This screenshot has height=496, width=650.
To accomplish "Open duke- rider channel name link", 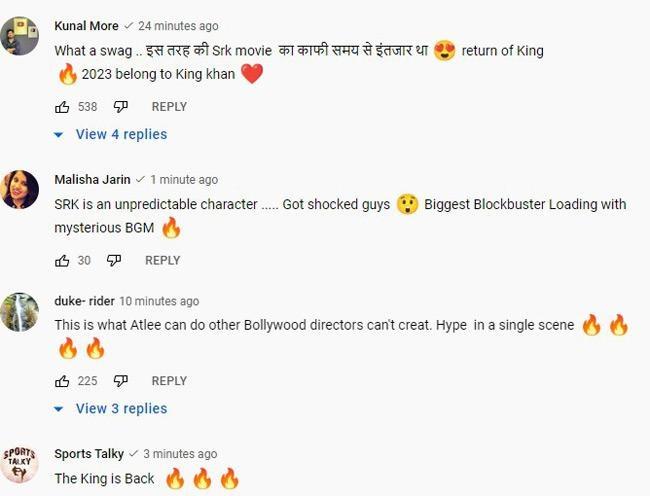I will (84, 301).
